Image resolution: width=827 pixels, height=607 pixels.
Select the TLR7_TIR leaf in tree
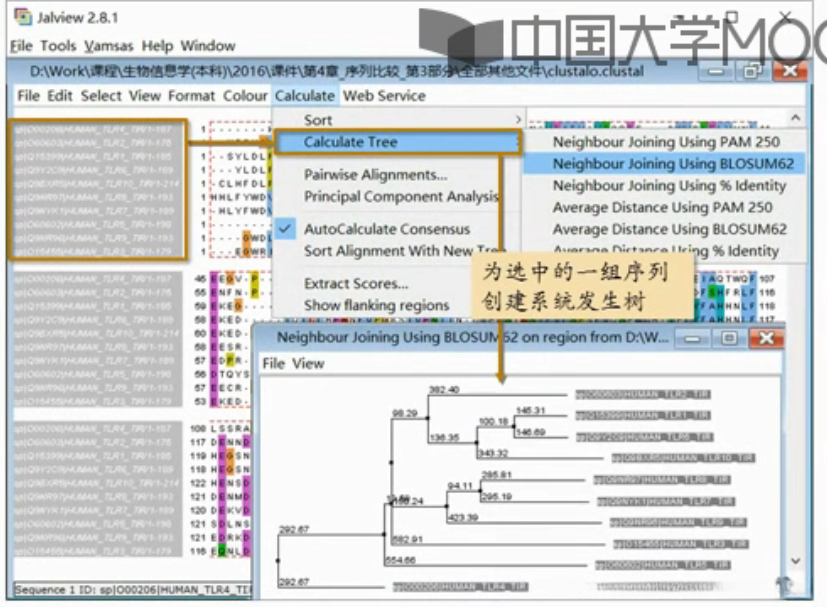666,502
